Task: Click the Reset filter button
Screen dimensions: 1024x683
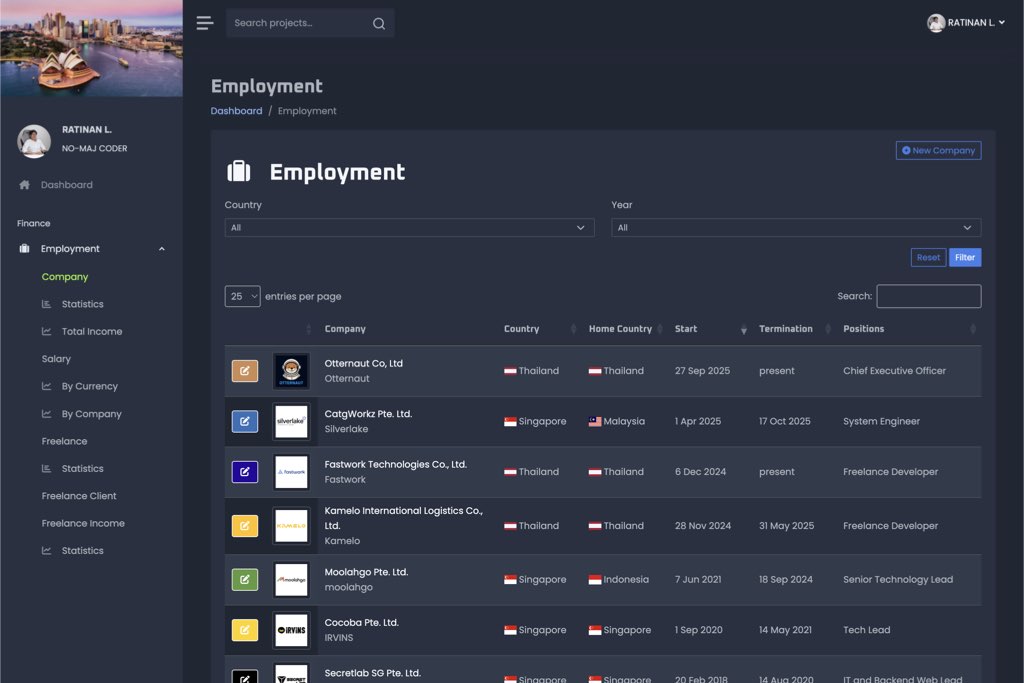Action: click(x=928, y=257)
